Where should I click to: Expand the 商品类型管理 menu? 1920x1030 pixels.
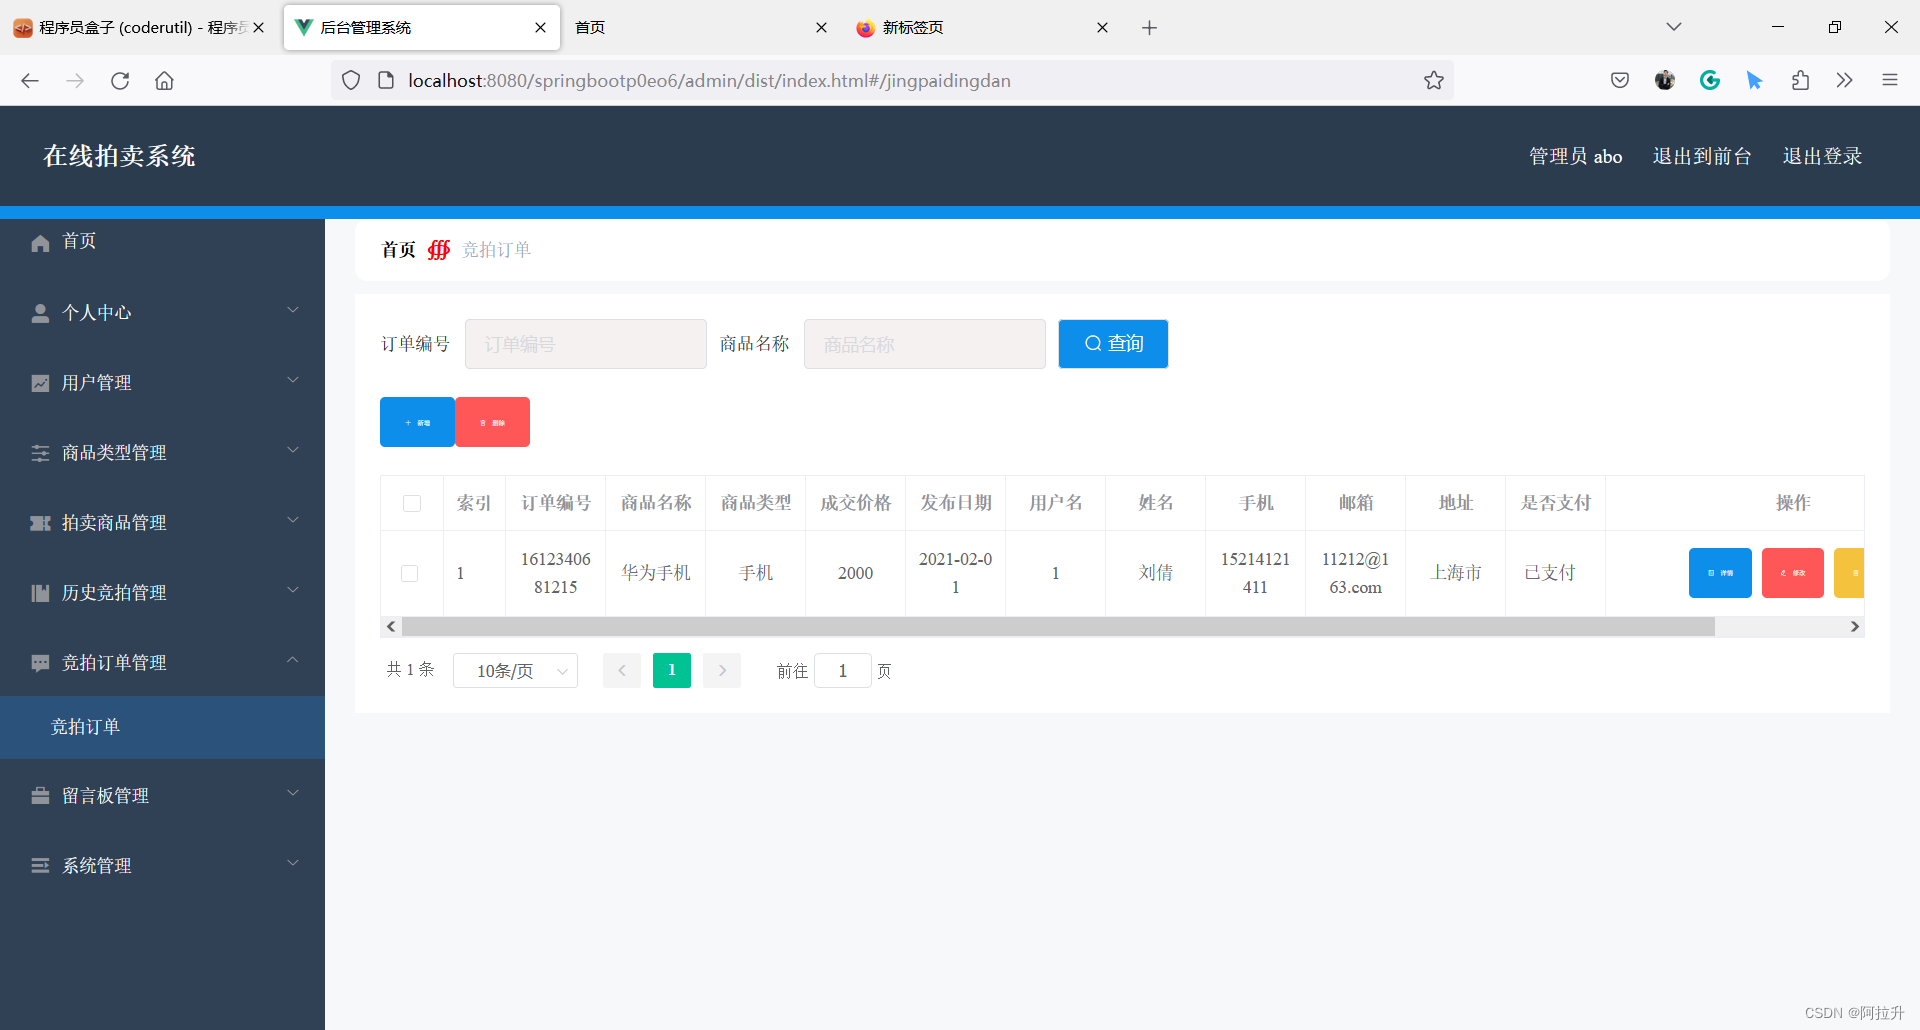pos(293,451)
